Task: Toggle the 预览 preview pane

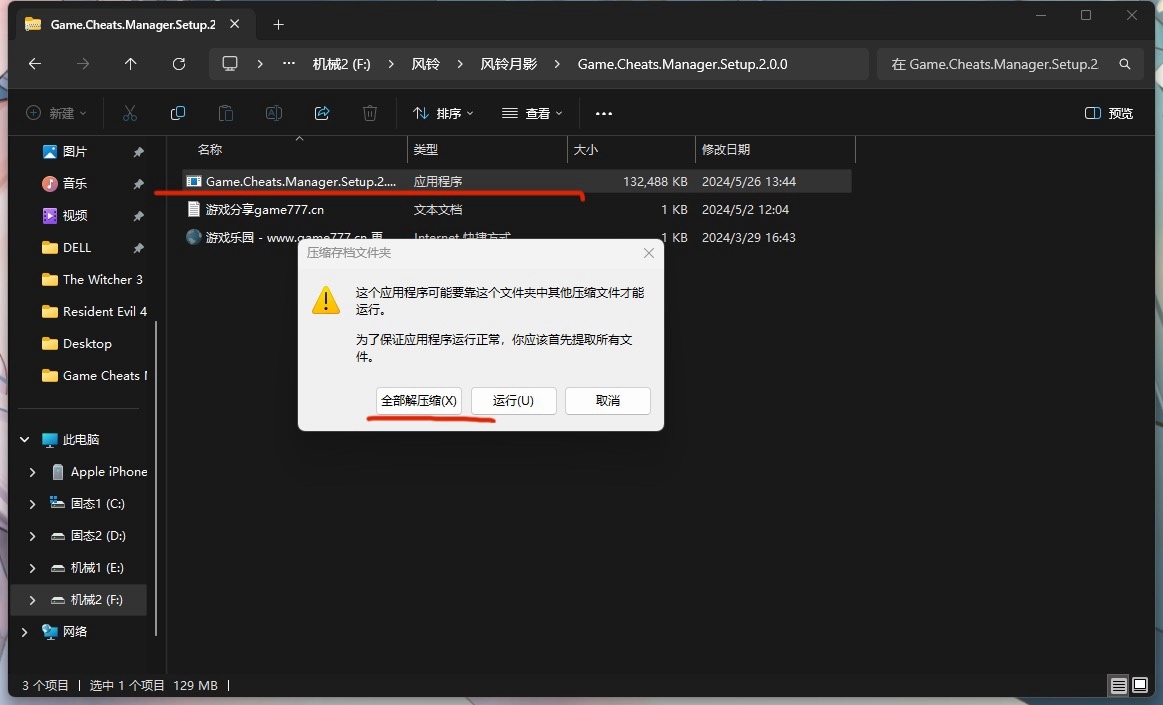Action: coord(1109,113)
